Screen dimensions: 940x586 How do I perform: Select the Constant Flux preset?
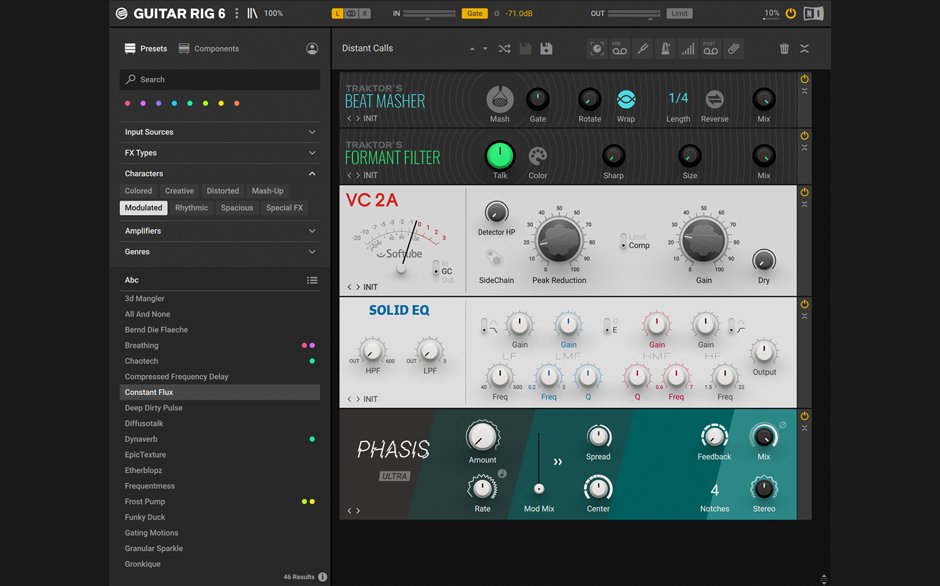coord(220,392)
